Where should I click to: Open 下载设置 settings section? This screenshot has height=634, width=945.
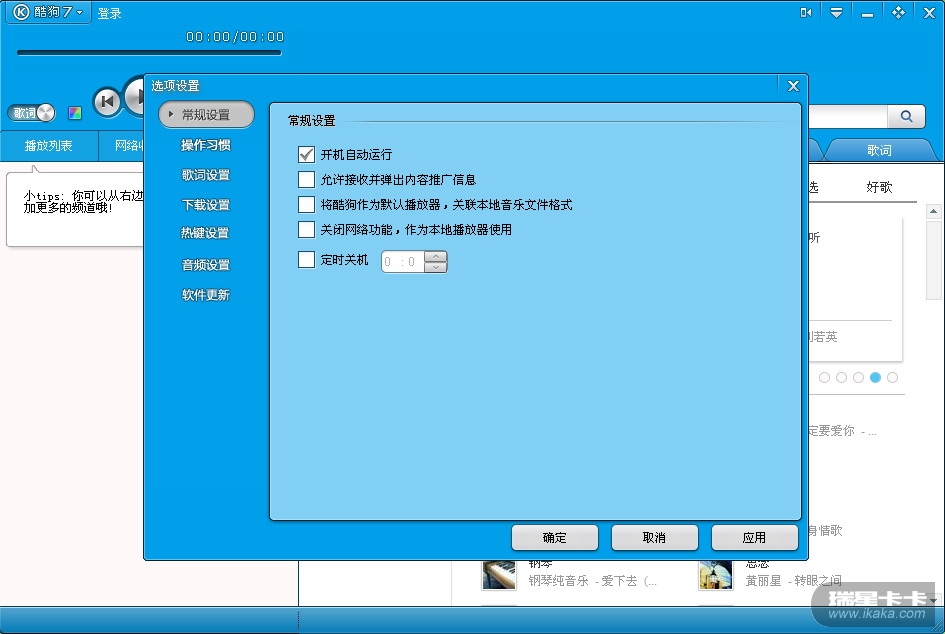206,205
